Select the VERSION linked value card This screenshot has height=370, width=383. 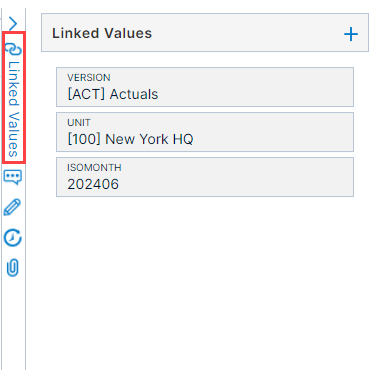[x=205, y=87]
